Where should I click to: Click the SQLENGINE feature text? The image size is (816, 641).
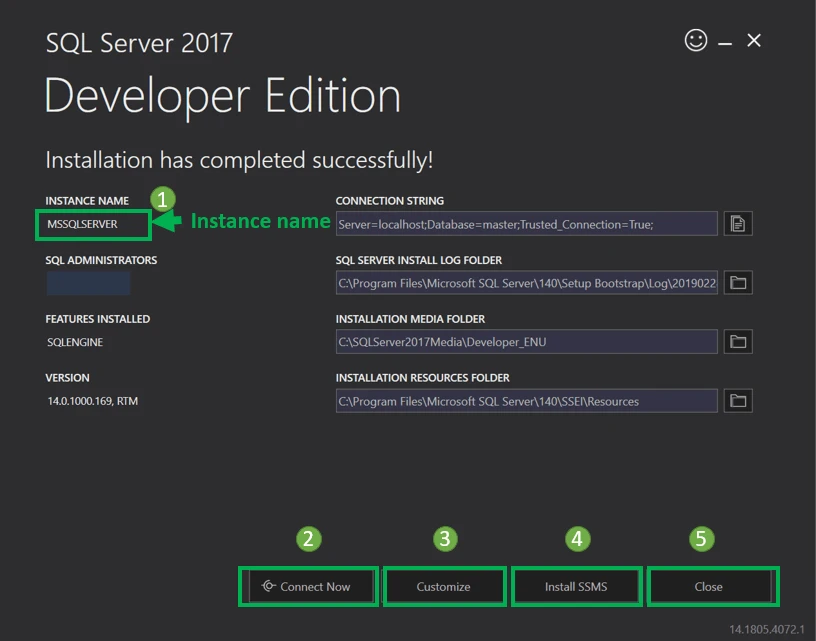click(75, 342)
